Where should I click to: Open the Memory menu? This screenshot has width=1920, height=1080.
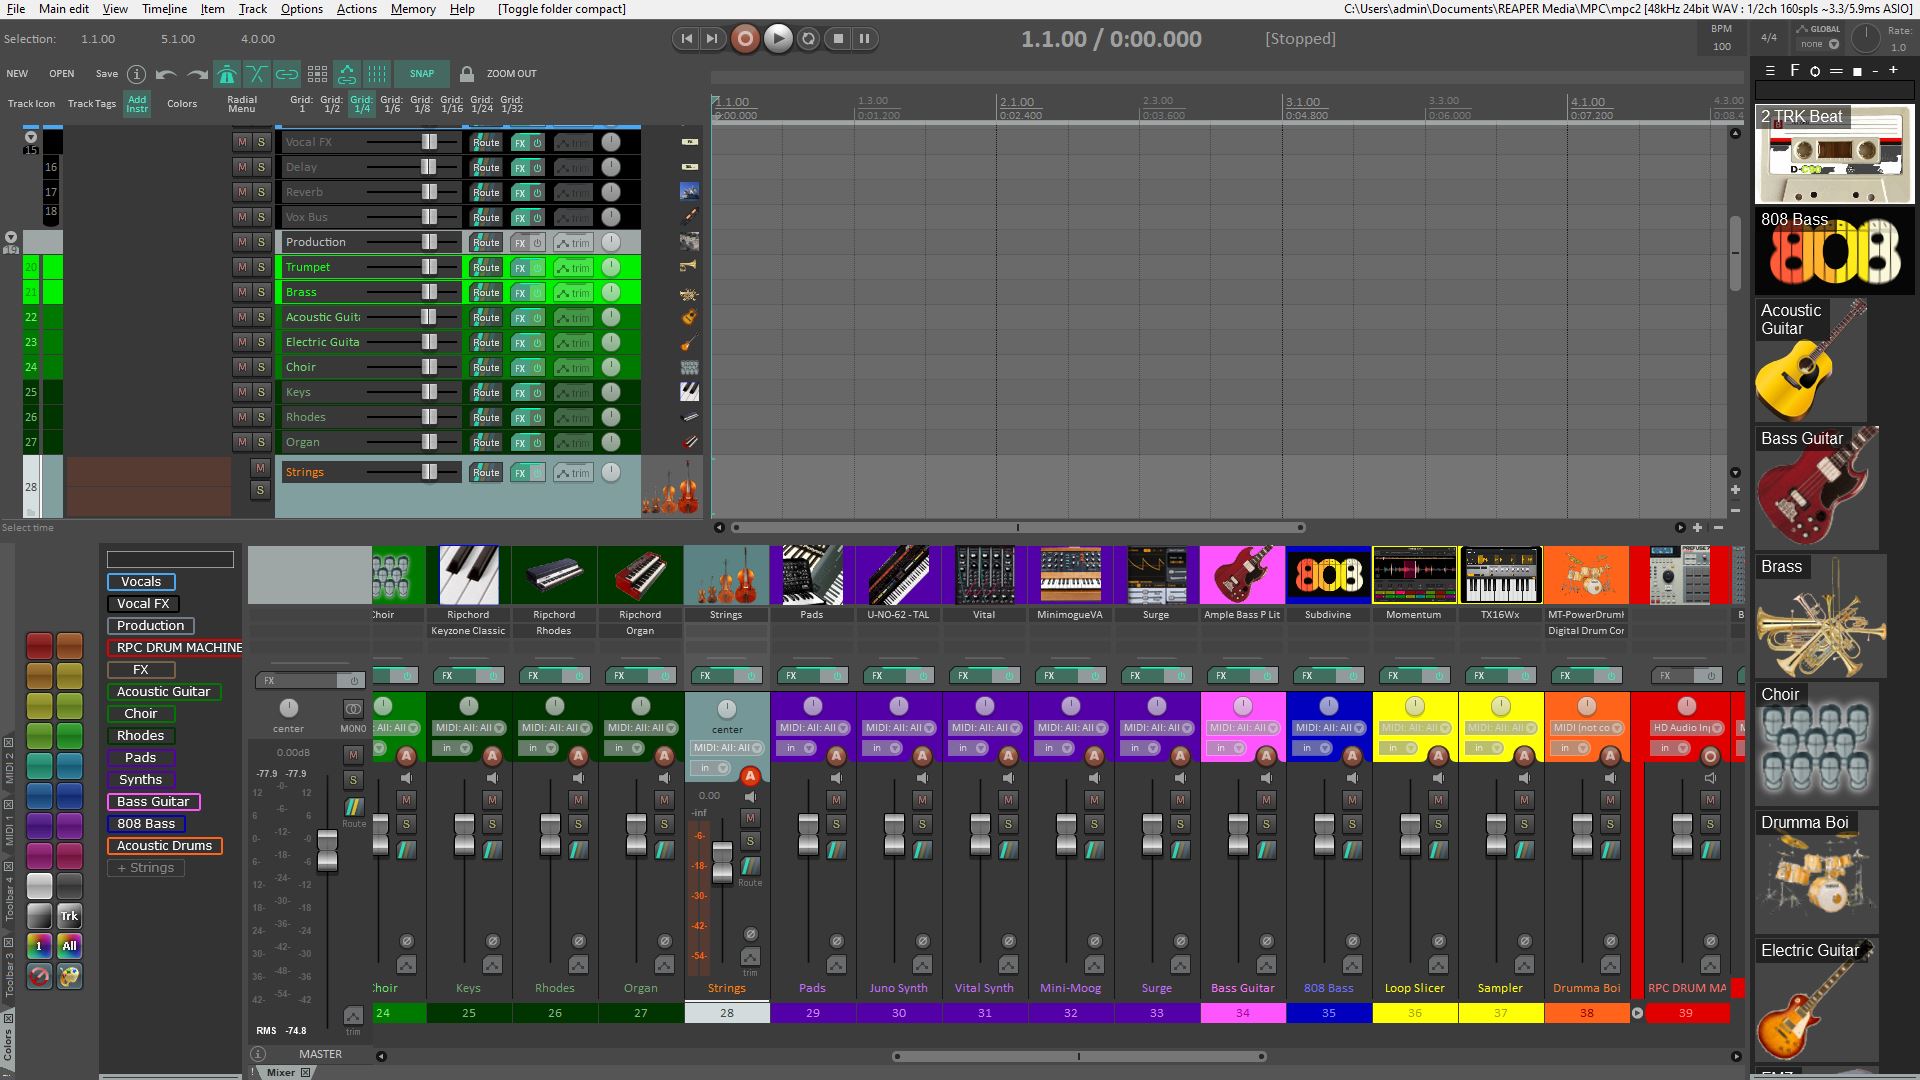point(413,9)
